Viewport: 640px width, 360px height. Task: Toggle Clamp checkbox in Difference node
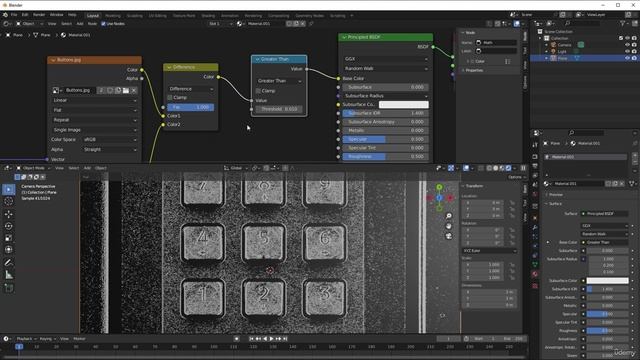click(170, 98)
